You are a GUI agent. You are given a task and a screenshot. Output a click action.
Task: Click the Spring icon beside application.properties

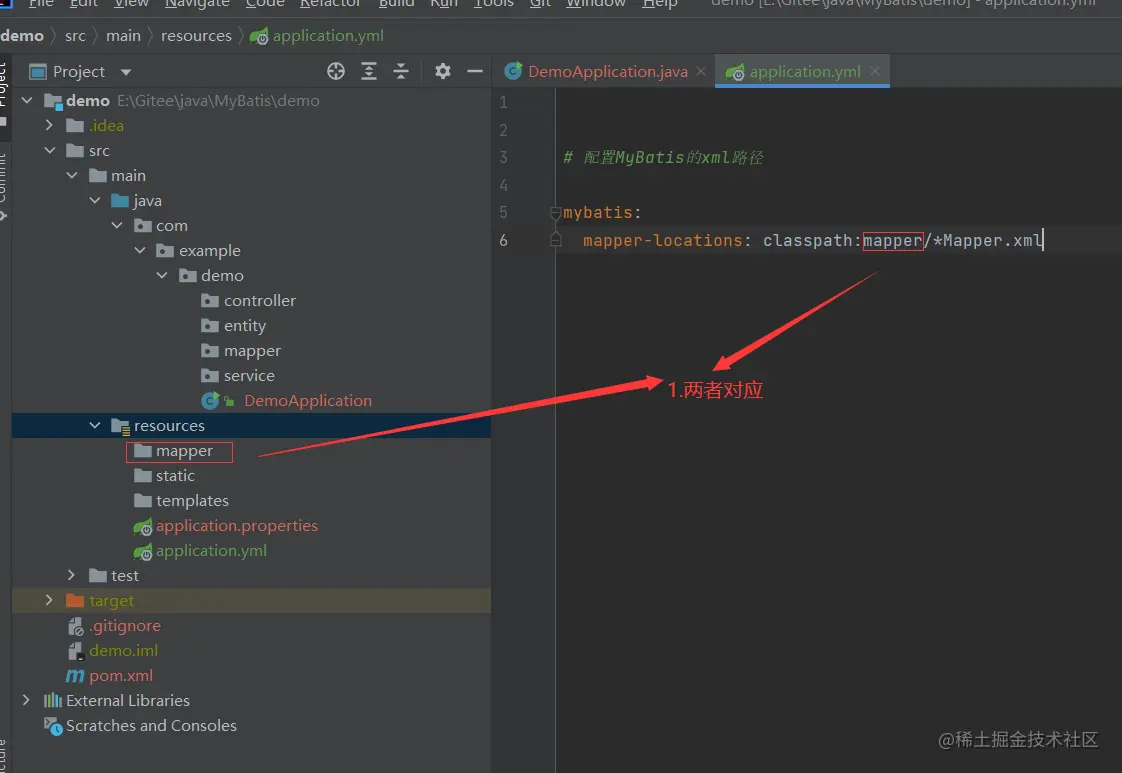click(x=143, y=527)
